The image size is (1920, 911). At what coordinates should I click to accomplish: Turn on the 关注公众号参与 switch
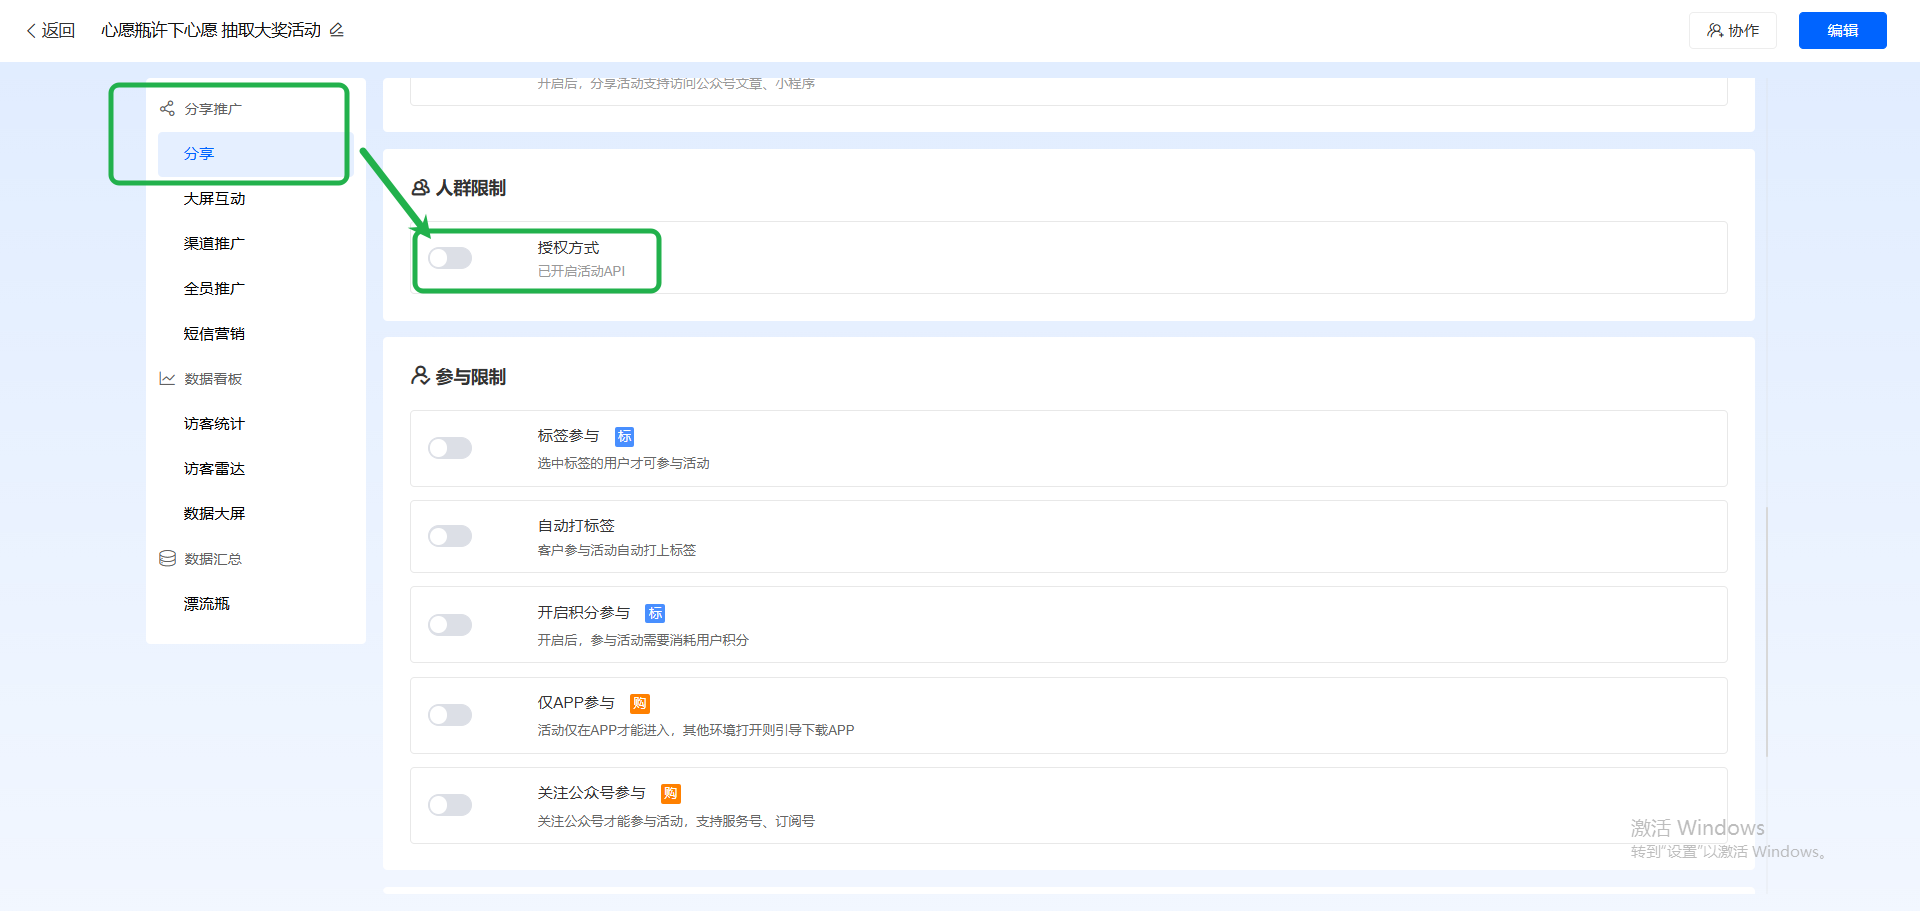pyautogui.click(x=450, y=805)
